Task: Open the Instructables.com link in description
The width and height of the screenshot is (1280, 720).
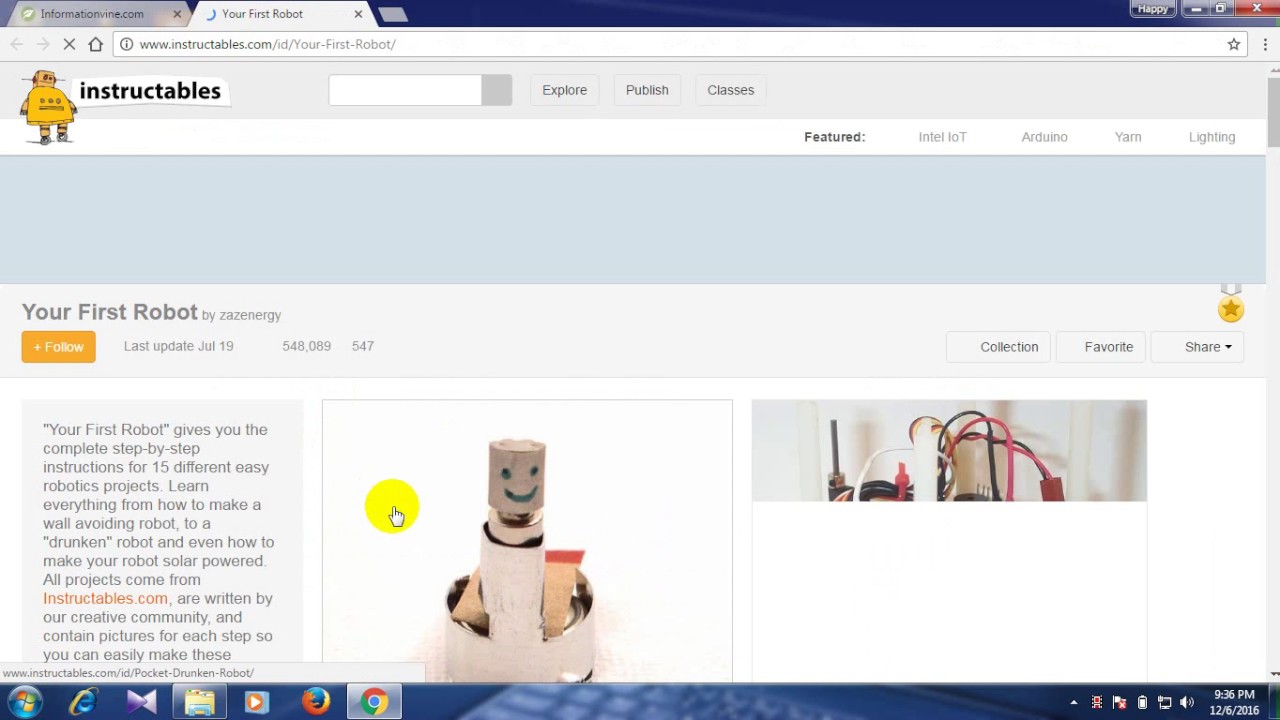Action: pyautogui.click(x=105, y=598)
